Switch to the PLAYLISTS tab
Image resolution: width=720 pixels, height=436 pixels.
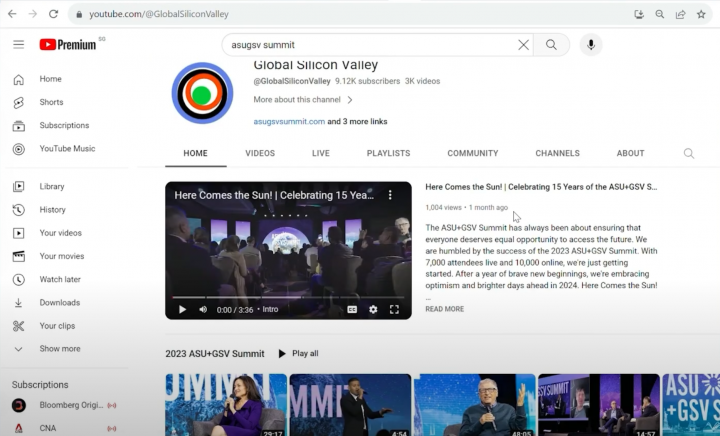pyautogui.click(x=388, y=153)
